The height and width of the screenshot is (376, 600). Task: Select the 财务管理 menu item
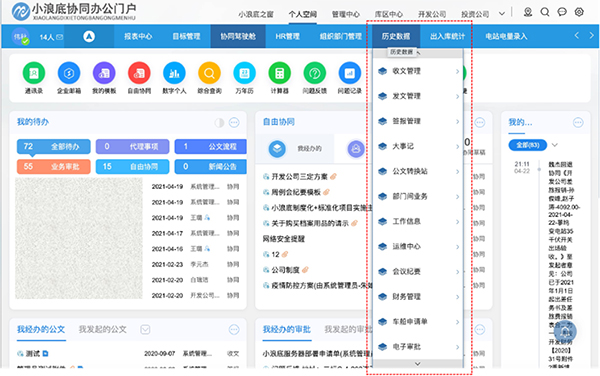tap(418, 297)
